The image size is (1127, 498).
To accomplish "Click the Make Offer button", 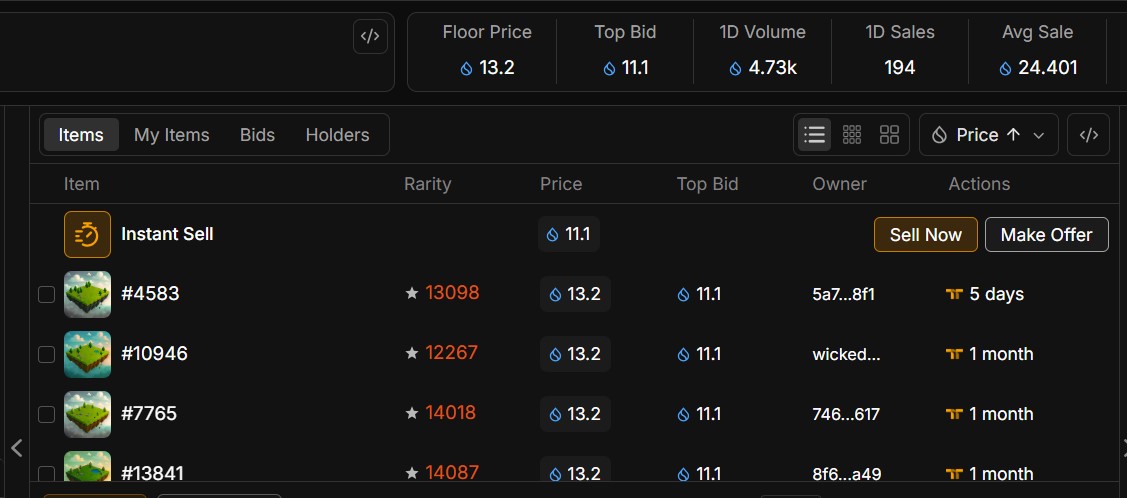I will [1046, 234].
